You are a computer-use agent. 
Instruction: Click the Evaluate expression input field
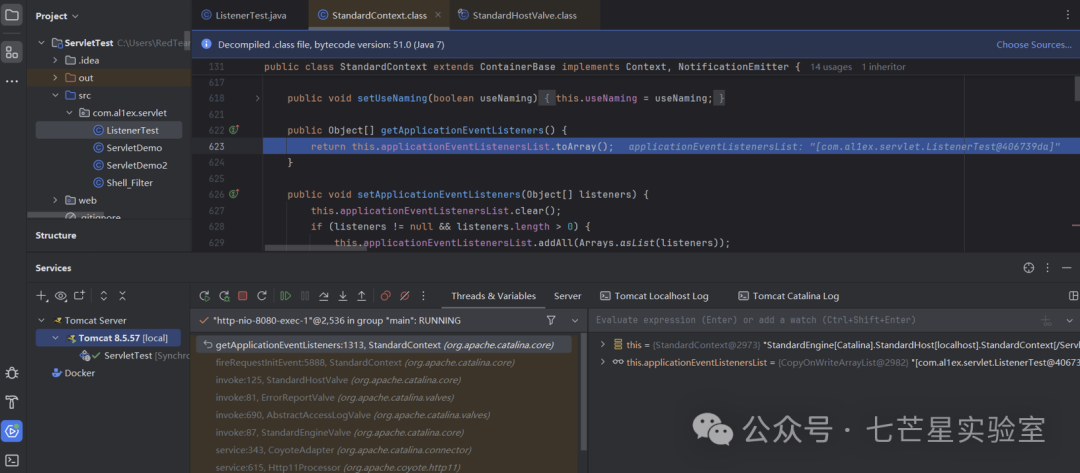(813, 320)
